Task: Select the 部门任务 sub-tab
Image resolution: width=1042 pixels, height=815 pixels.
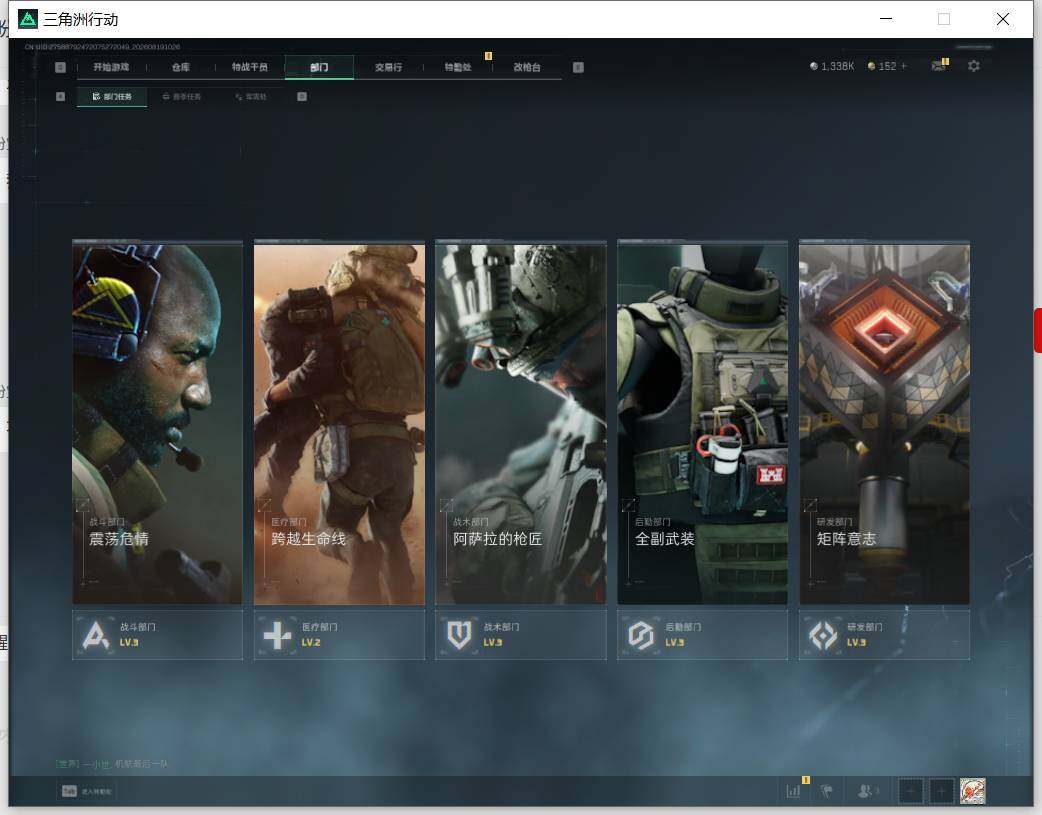Action: 112,96
